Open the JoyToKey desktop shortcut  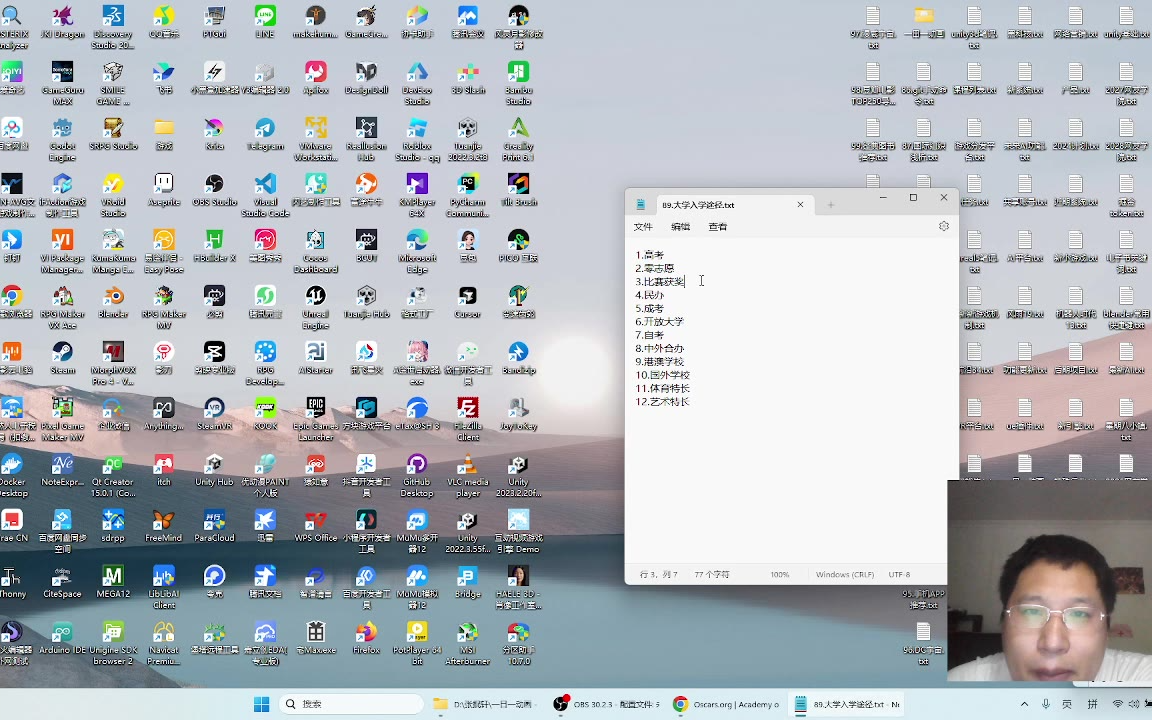(519, 413)
